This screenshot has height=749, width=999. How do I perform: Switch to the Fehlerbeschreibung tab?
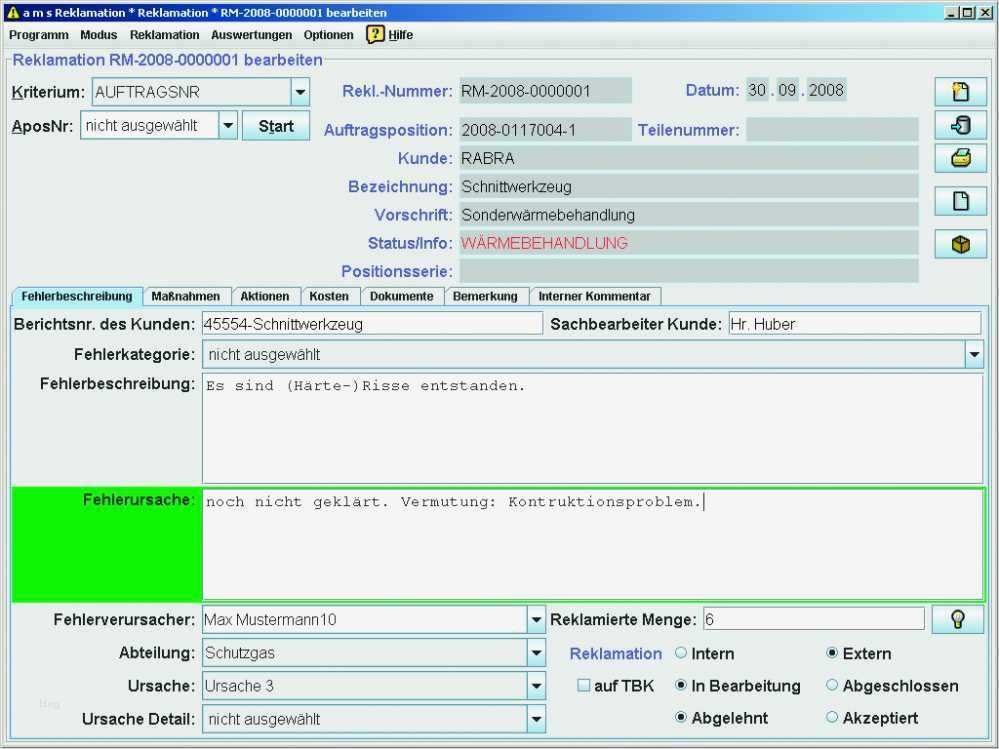76,296
